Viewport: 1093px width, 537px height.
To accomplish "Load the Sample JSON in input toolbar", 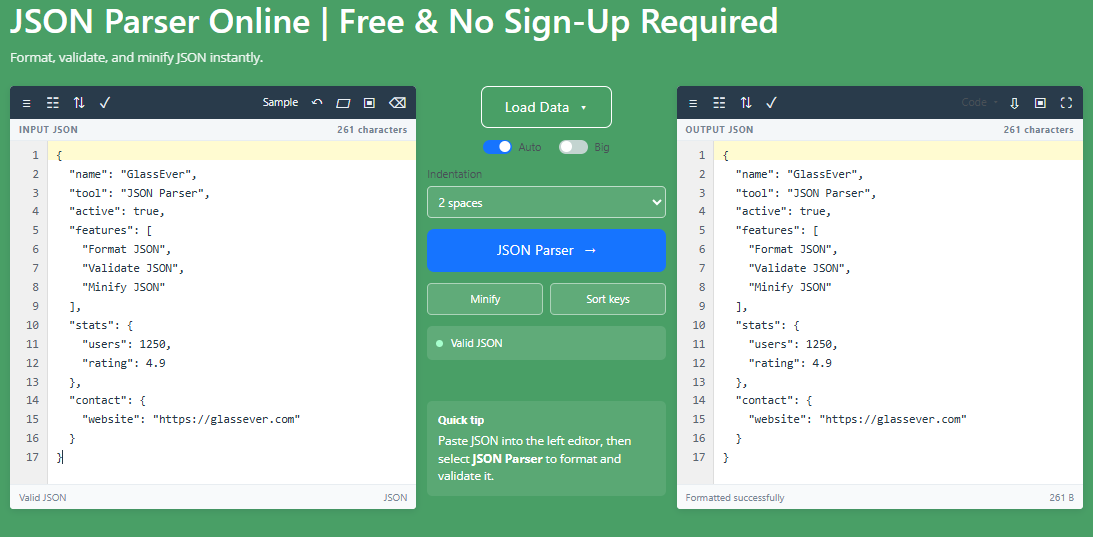I will (x=280, y=103).
